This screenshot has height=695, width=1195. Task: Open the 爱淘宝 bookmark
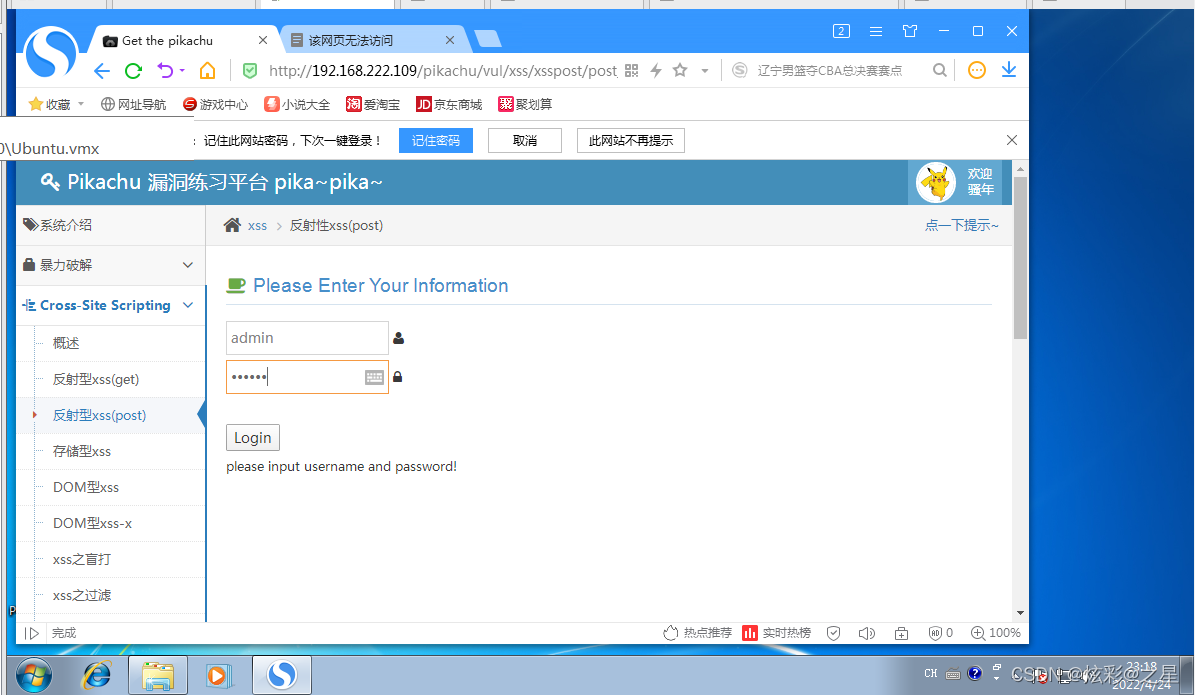click(373, 104)
